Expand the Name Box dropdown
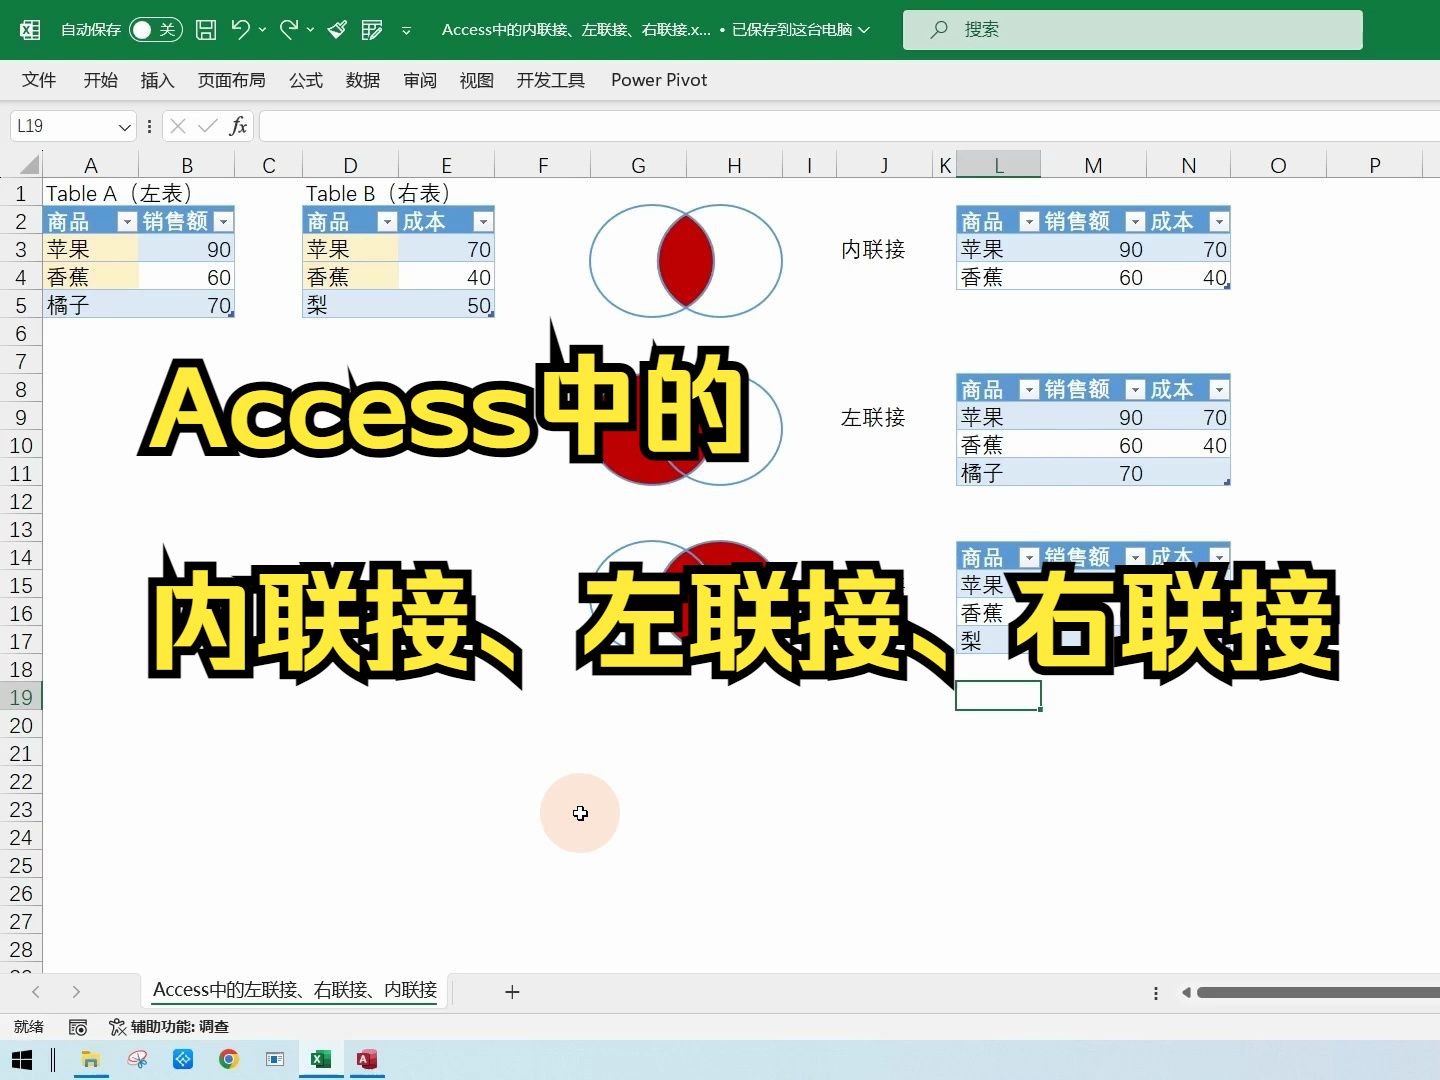Screen dimensions: 1440x1080 coord(122,126)
